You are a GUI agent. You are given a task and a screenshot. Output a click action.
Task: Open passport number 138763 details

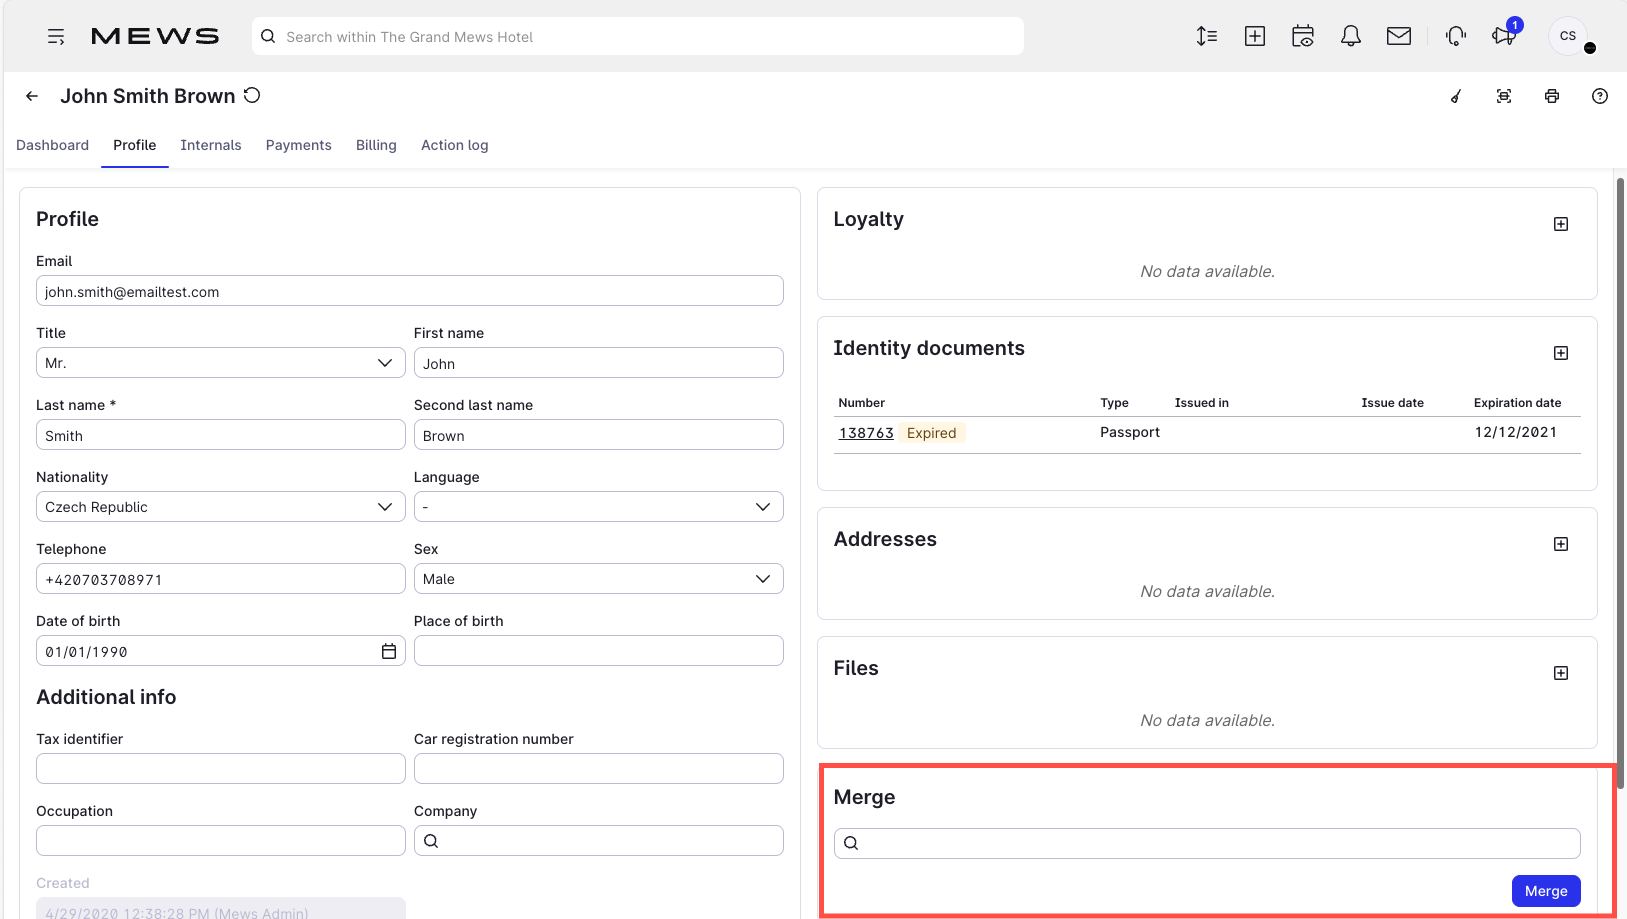click(866, 432)
